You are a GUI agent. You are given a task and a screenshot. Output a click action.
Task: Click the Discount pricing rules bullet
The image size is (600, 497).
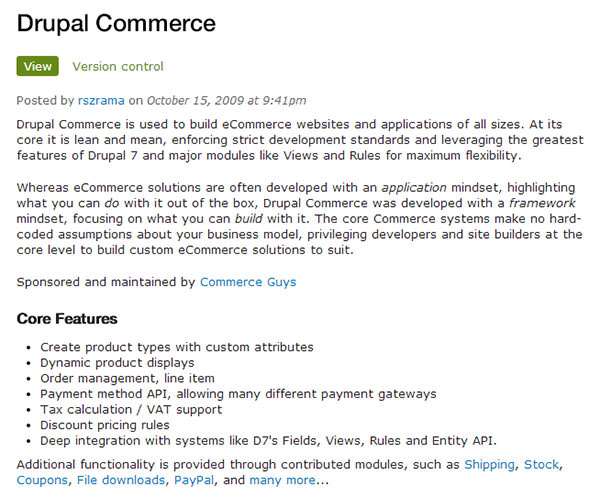pos(104,425)
